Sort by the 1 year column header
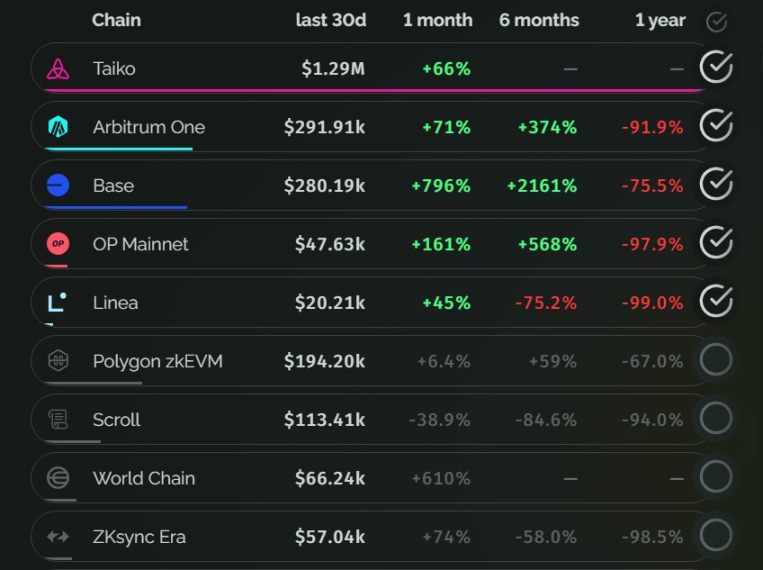This screenshot has width=763, height=570. [x=660, y=21]
